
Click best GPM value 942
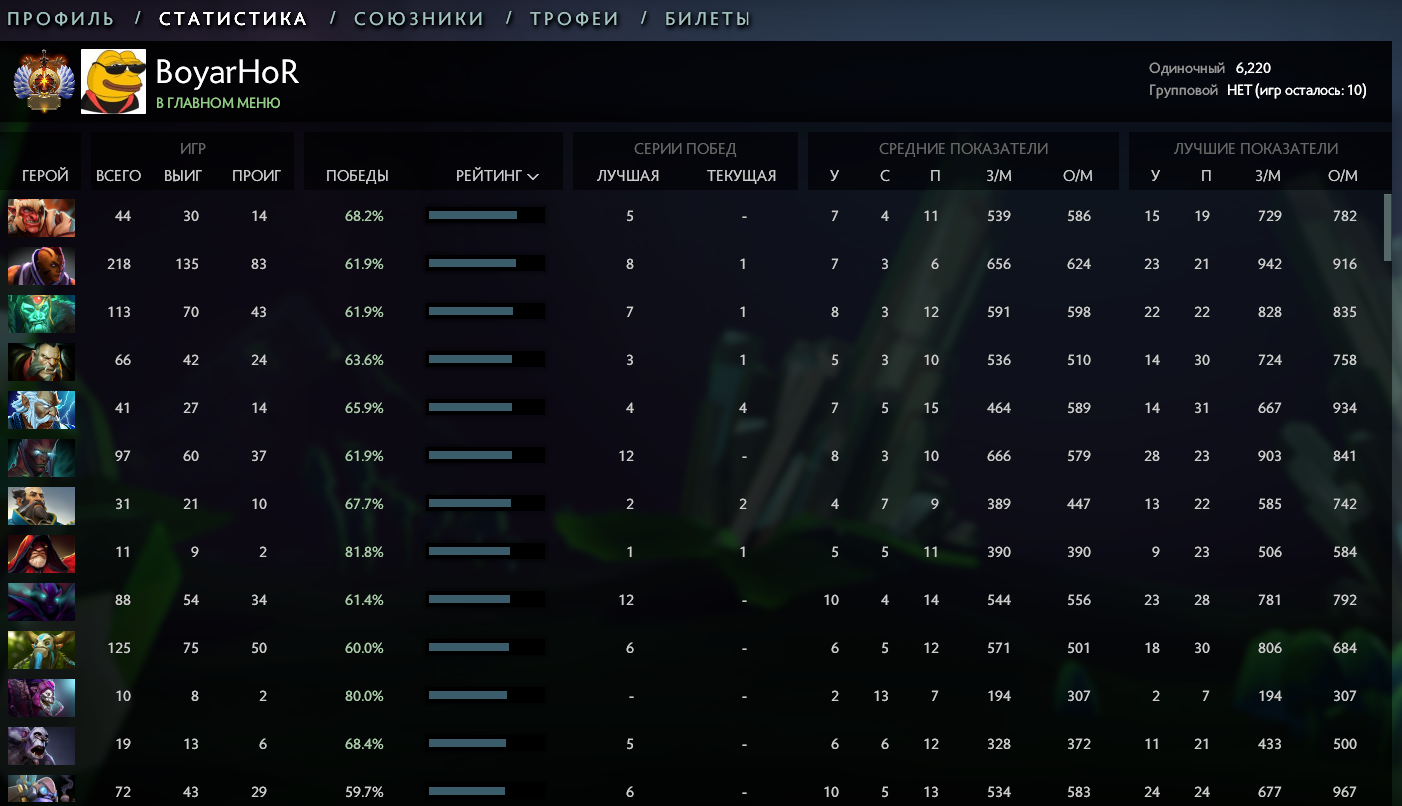pos(1269,264)
